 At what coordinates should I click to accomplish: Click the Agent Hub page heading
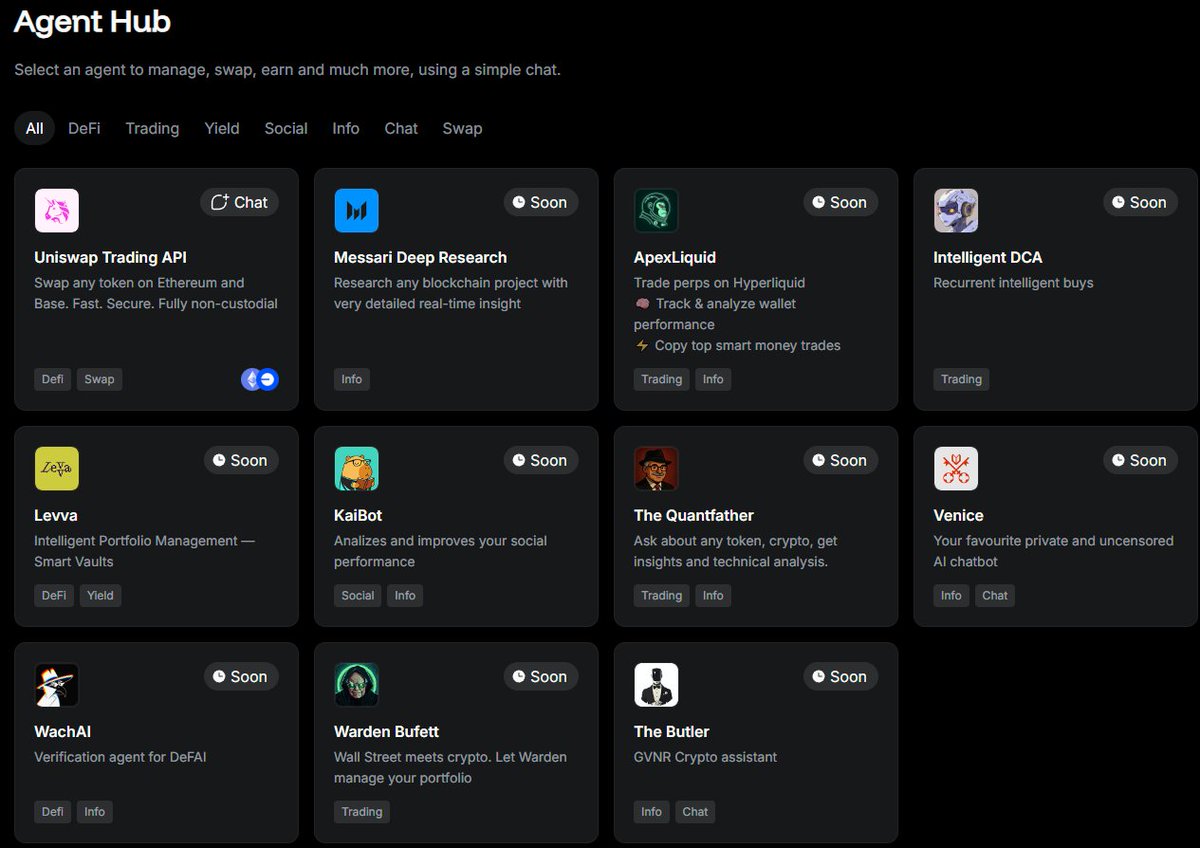[x=92, y=21]
